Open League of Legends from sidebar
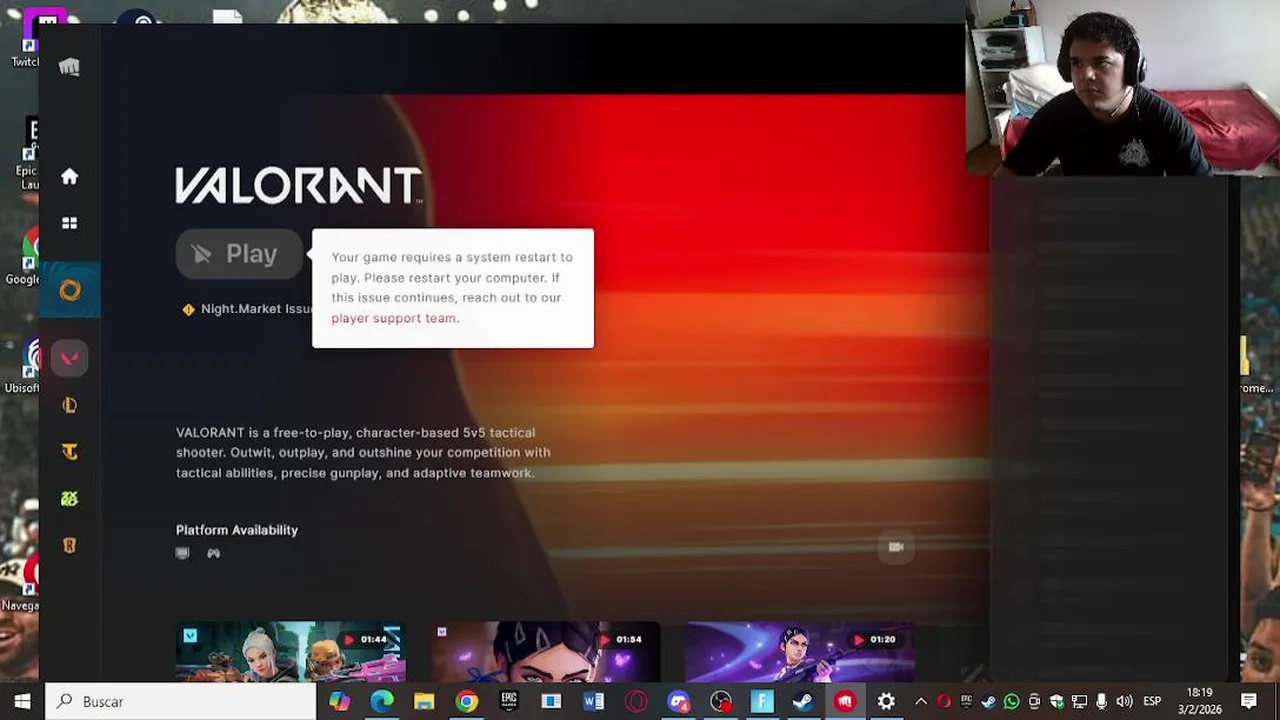This screenshot has width=1280, height=720. pos(69,405)
